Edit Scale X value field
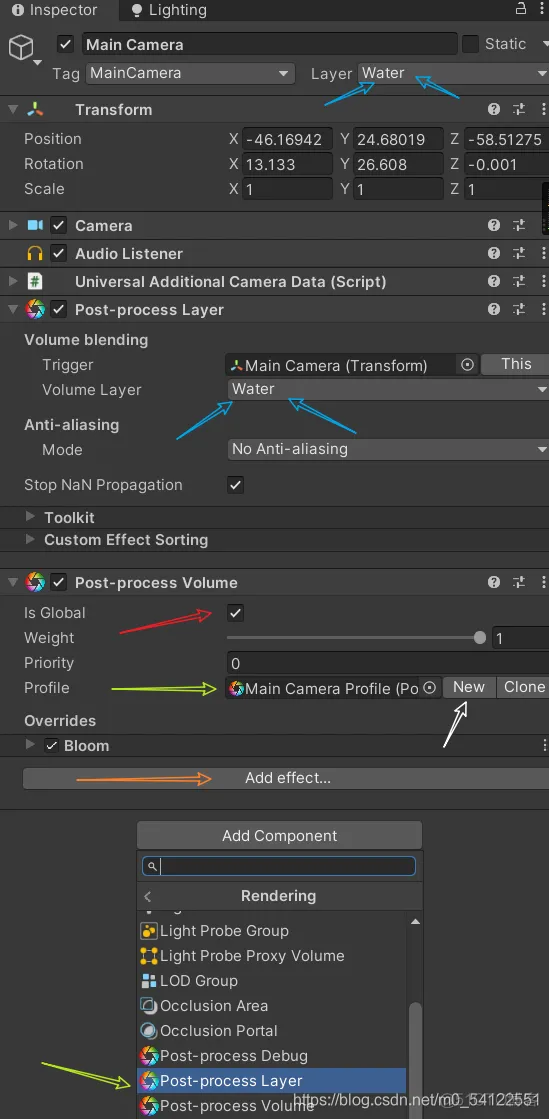549x1119 pixels. pyautogui.click(x=288, y=189)
